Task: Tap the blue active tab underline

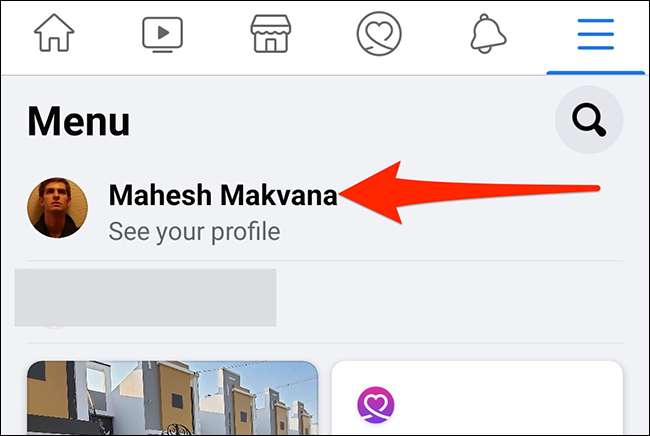Action: pos(596,73)
